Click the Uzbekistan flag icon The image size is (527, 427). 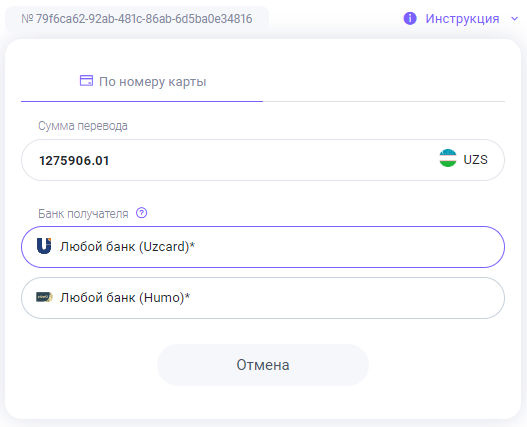(448, 158)
